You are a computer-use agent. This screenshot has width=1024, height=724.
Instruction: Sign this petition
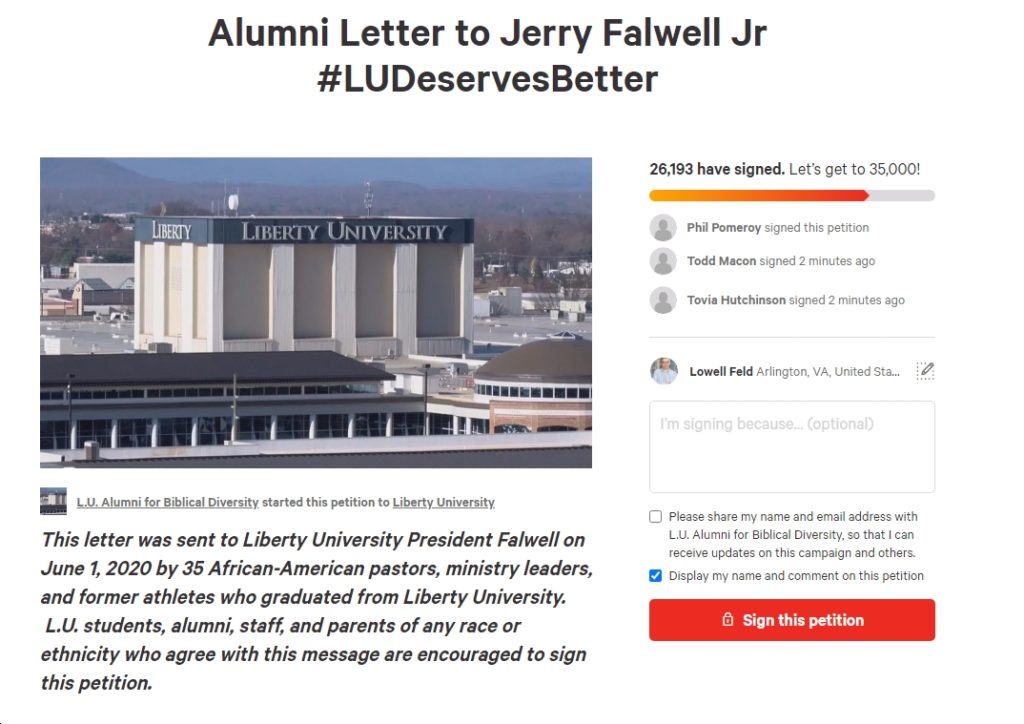[792, 620]
